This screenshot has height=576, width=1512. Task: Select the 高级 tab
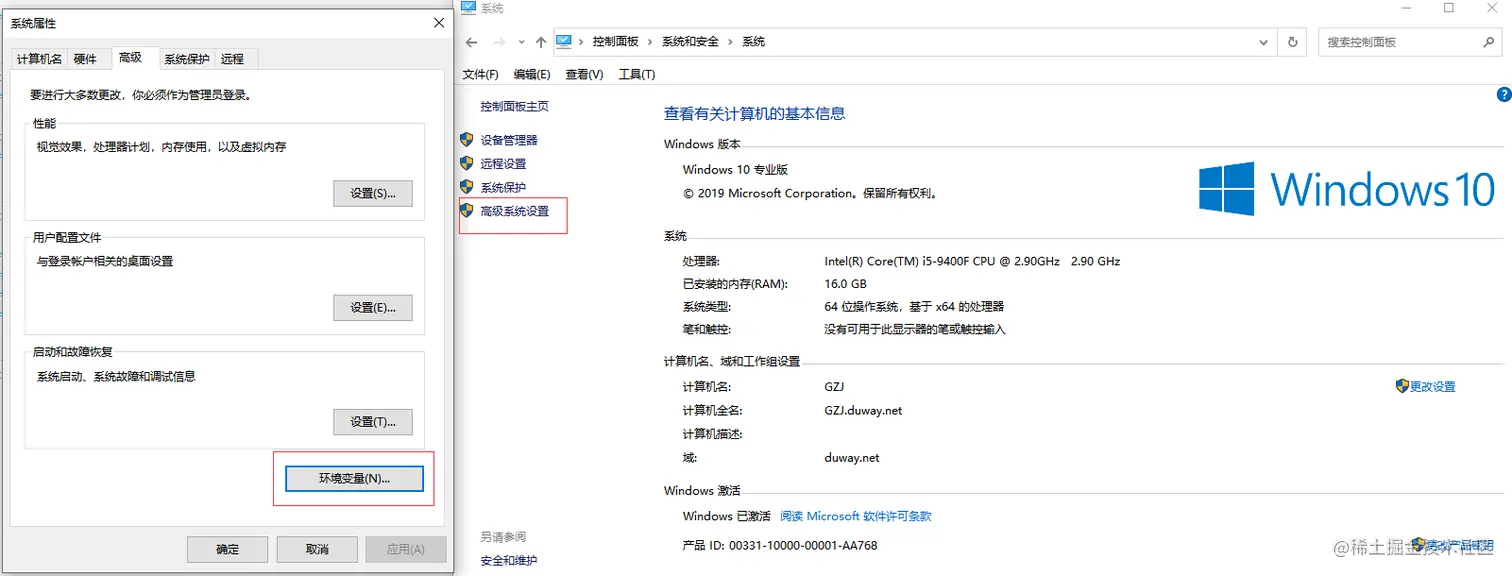tap(131, 58)
